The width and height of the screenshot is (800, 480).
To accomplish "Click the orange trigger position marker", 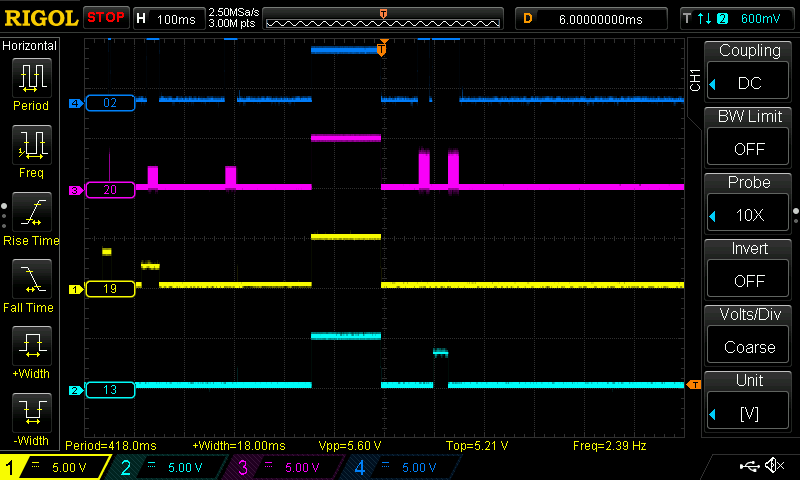I will coord(381,49).
